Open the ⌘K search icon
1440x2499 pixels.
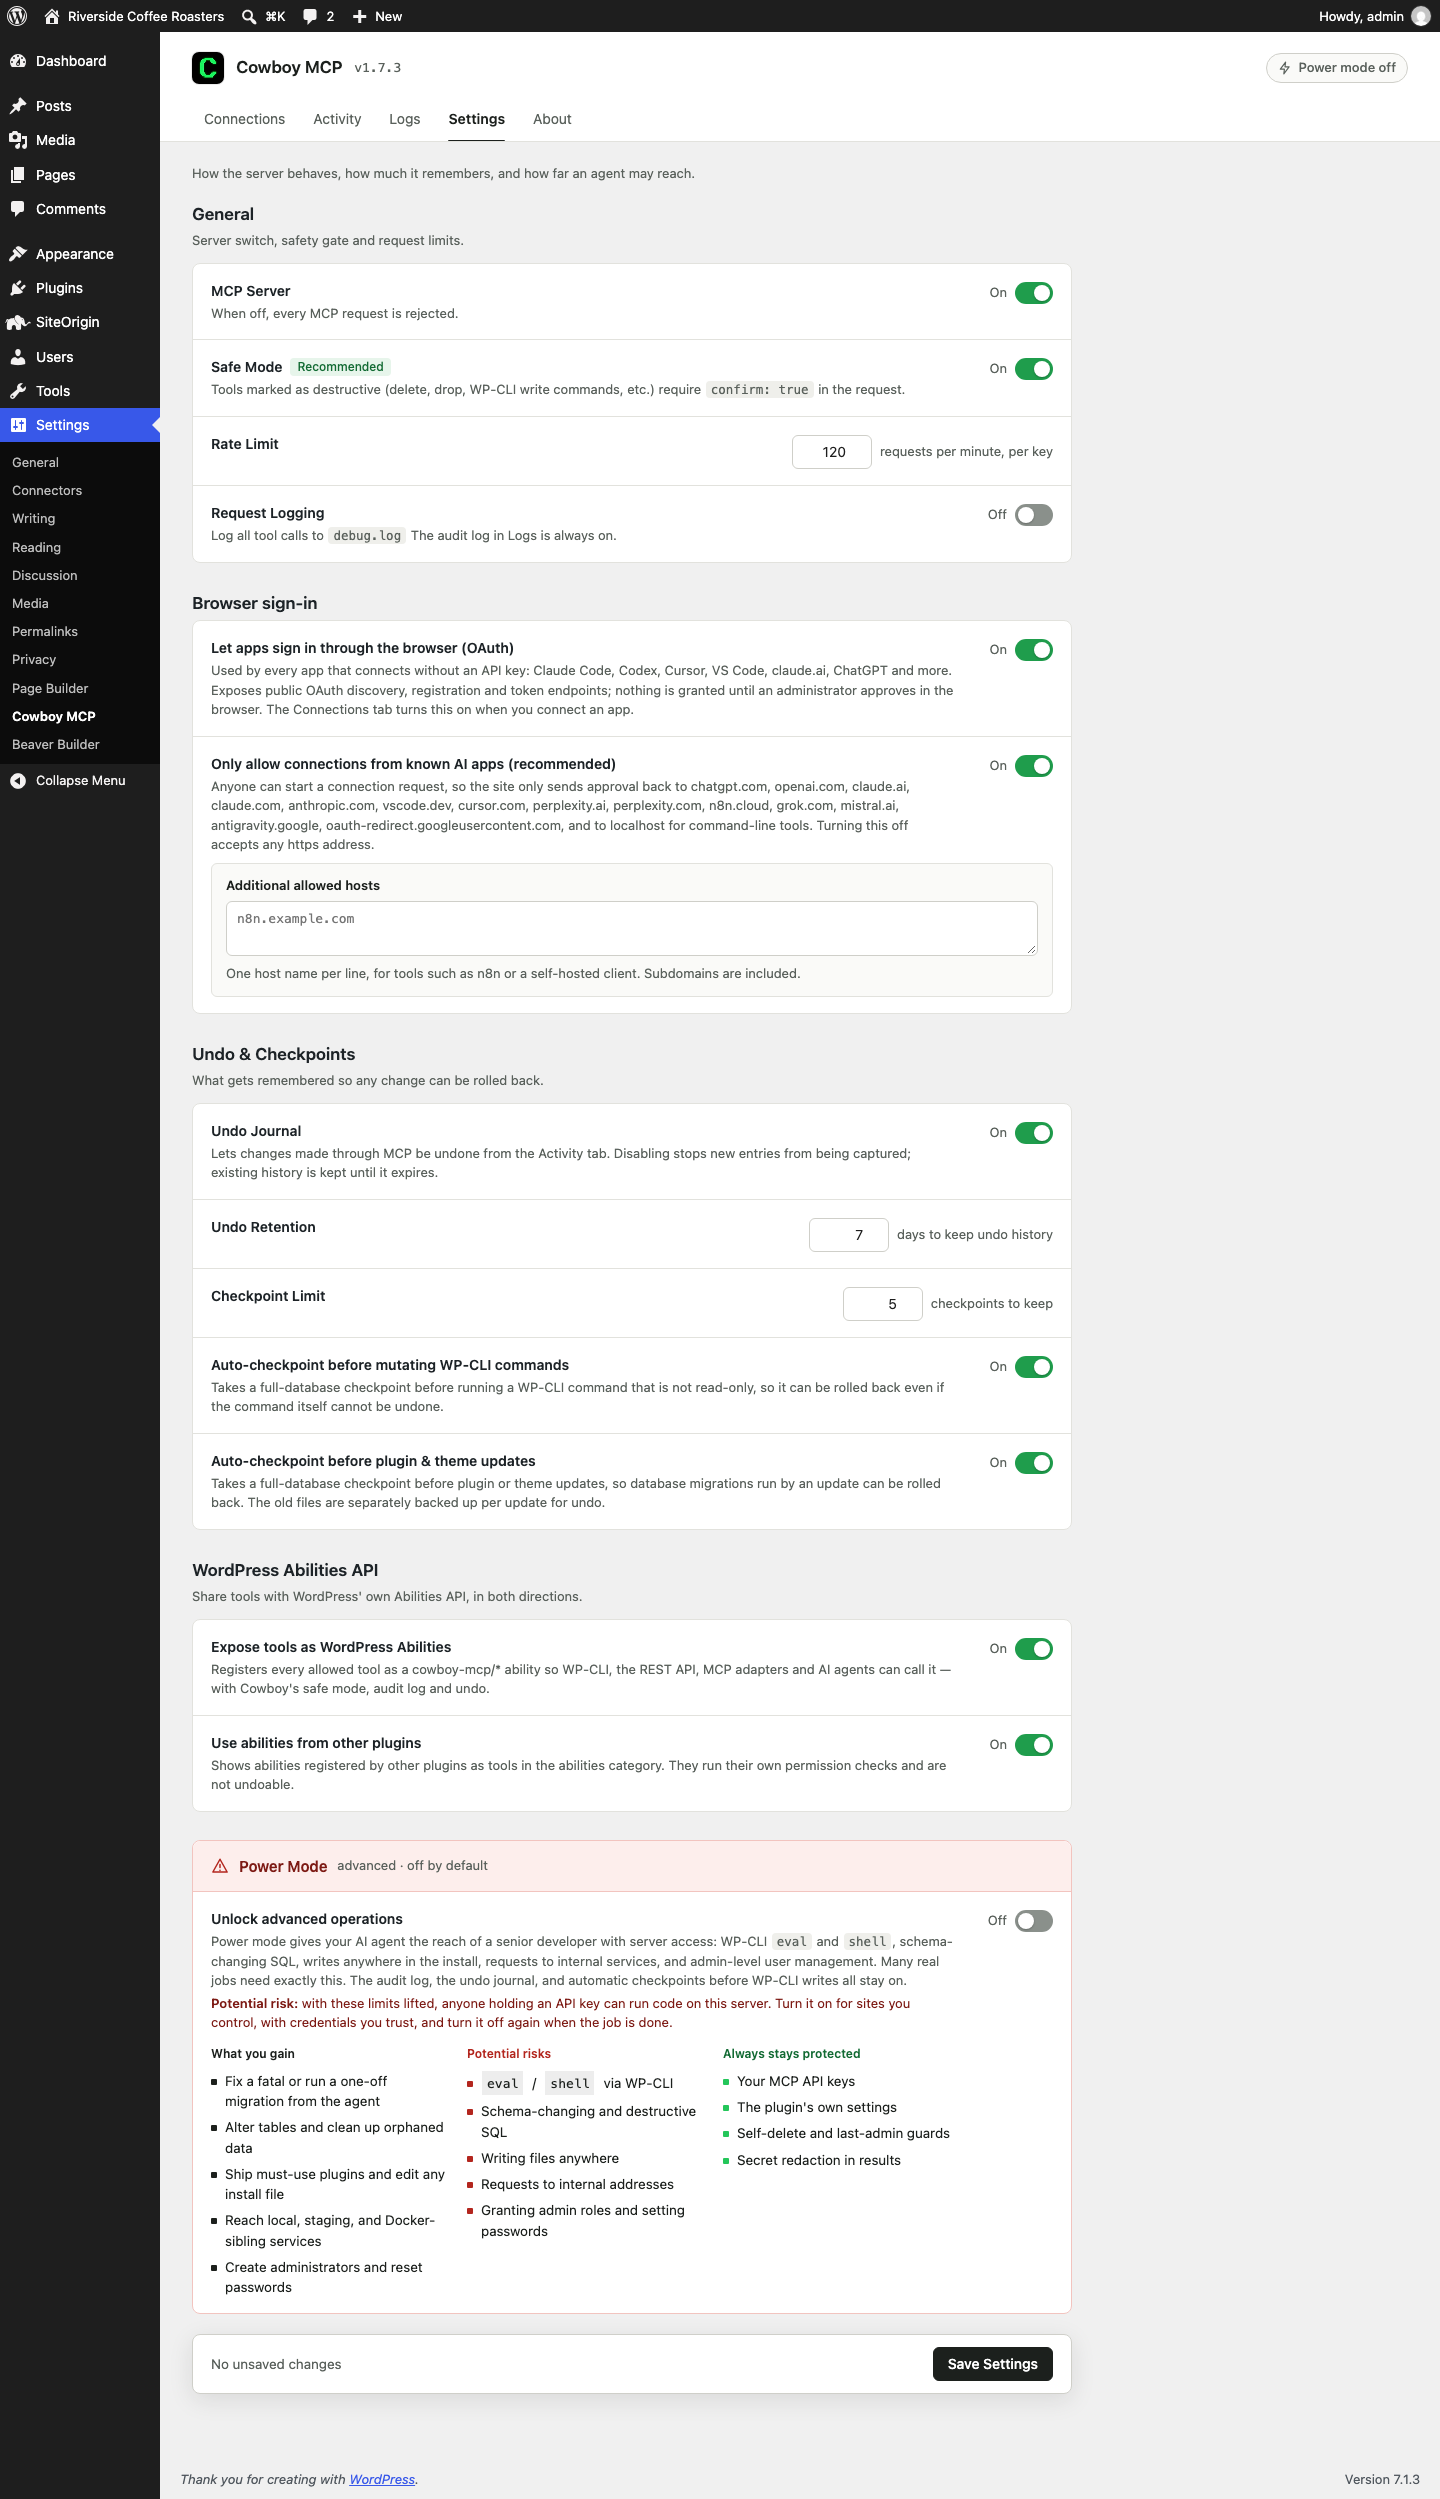tap(249, 16)
